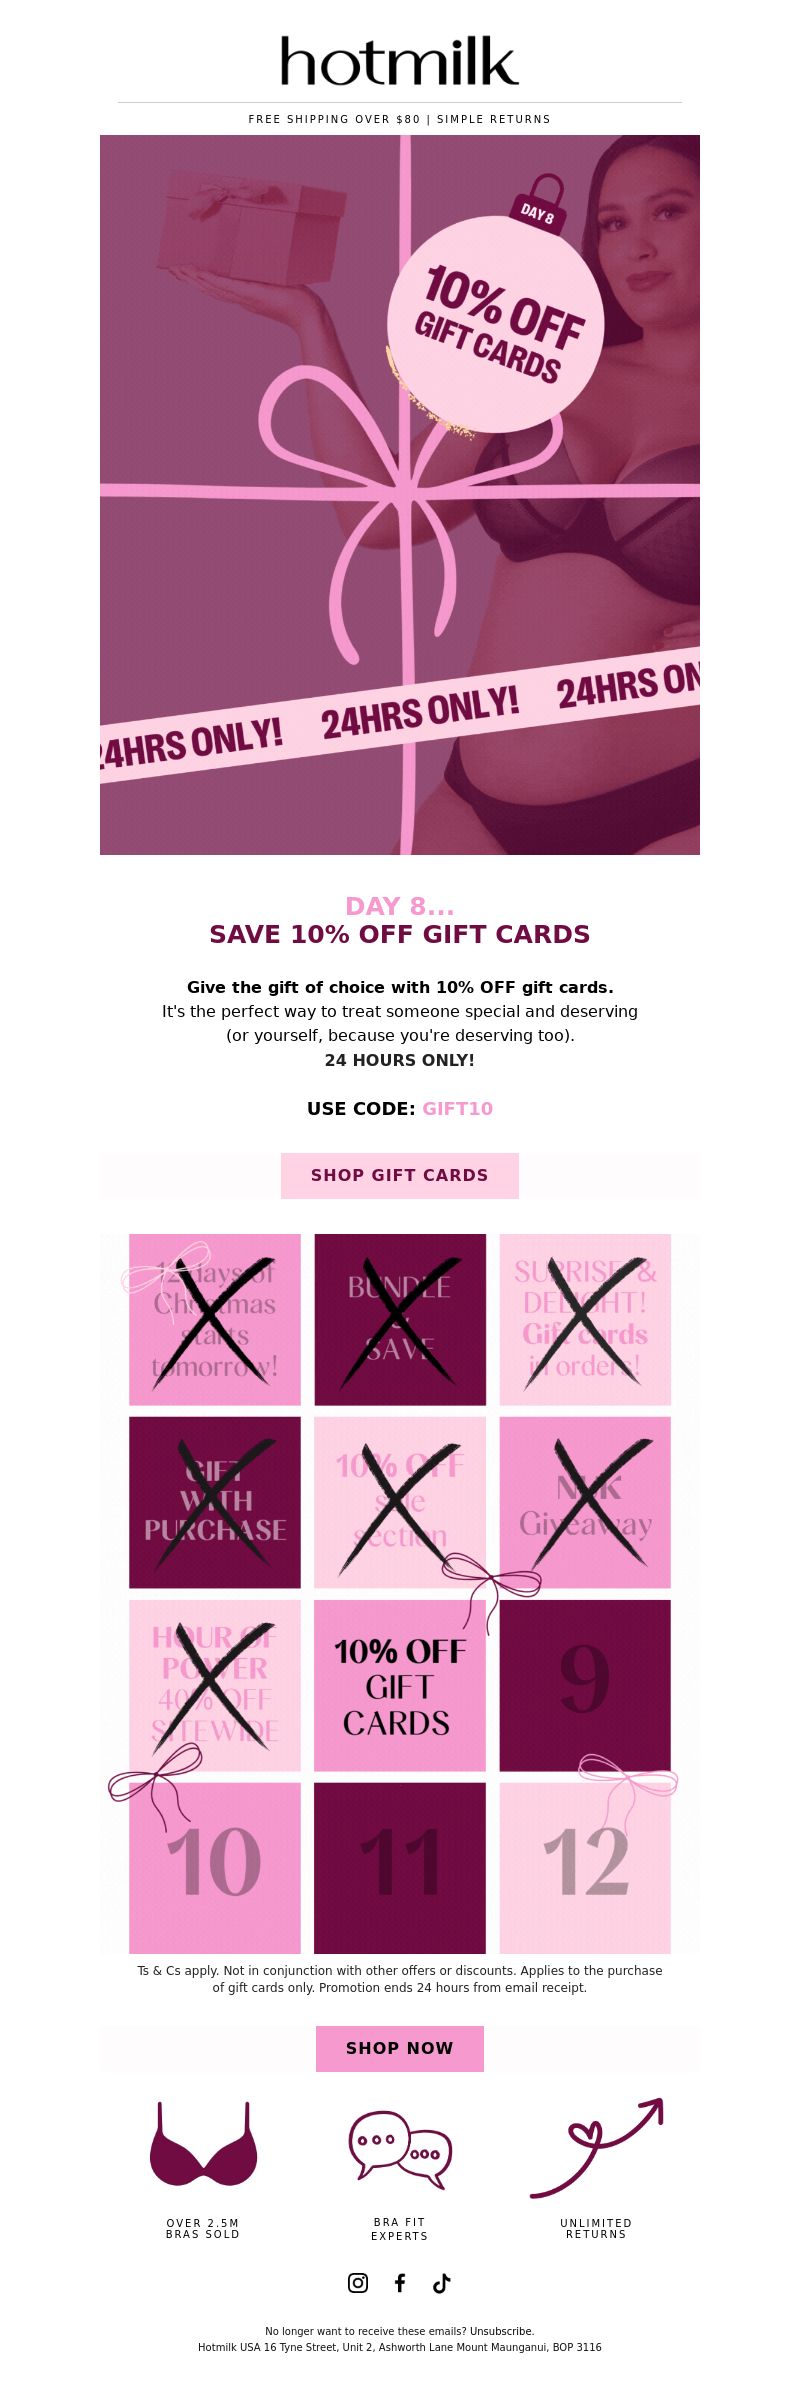Click the Unsubscribe link
The width and height of the screenshot is (800, 2385).
(x=501, y=2331)
